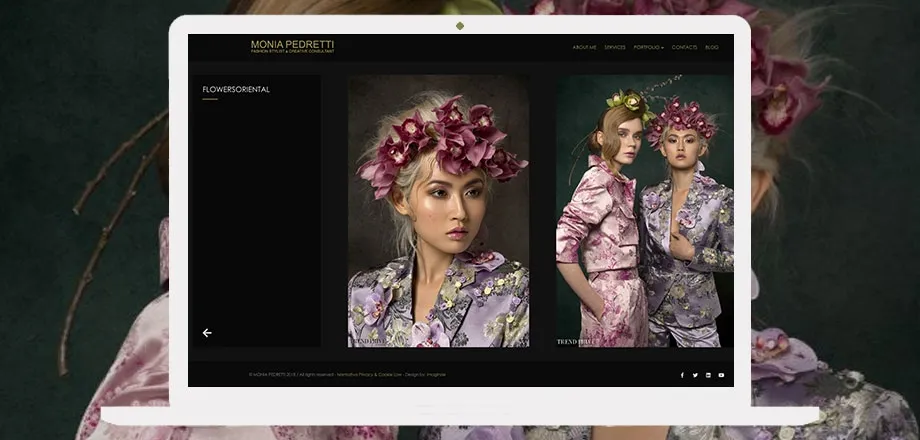Select the FLOWERSORIENTAL gallery title
920x440 pixels.
pyautogui.click(x=236, y=90)
